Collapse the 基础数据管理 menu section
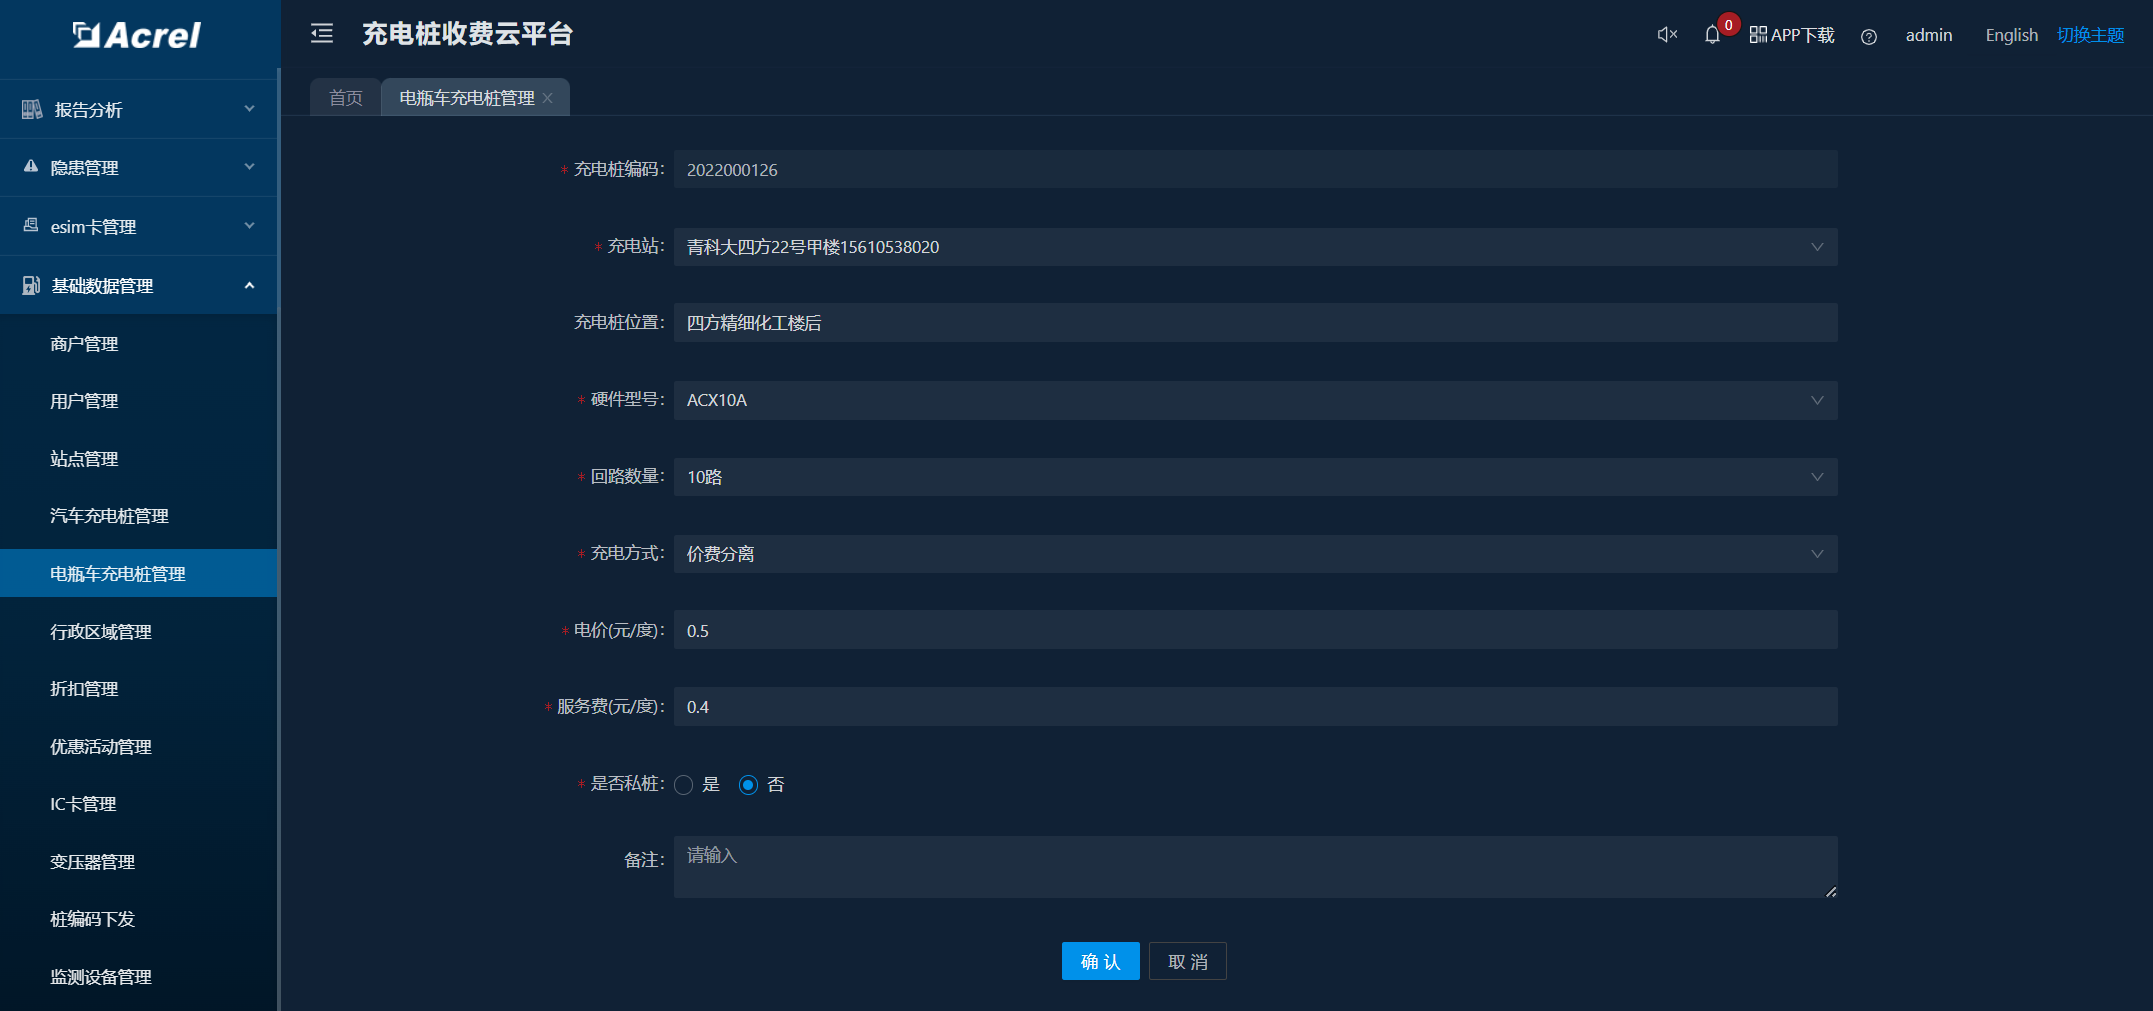Image resolution: width=2153 pixels, height=1011 pixels. pos(249,286)
